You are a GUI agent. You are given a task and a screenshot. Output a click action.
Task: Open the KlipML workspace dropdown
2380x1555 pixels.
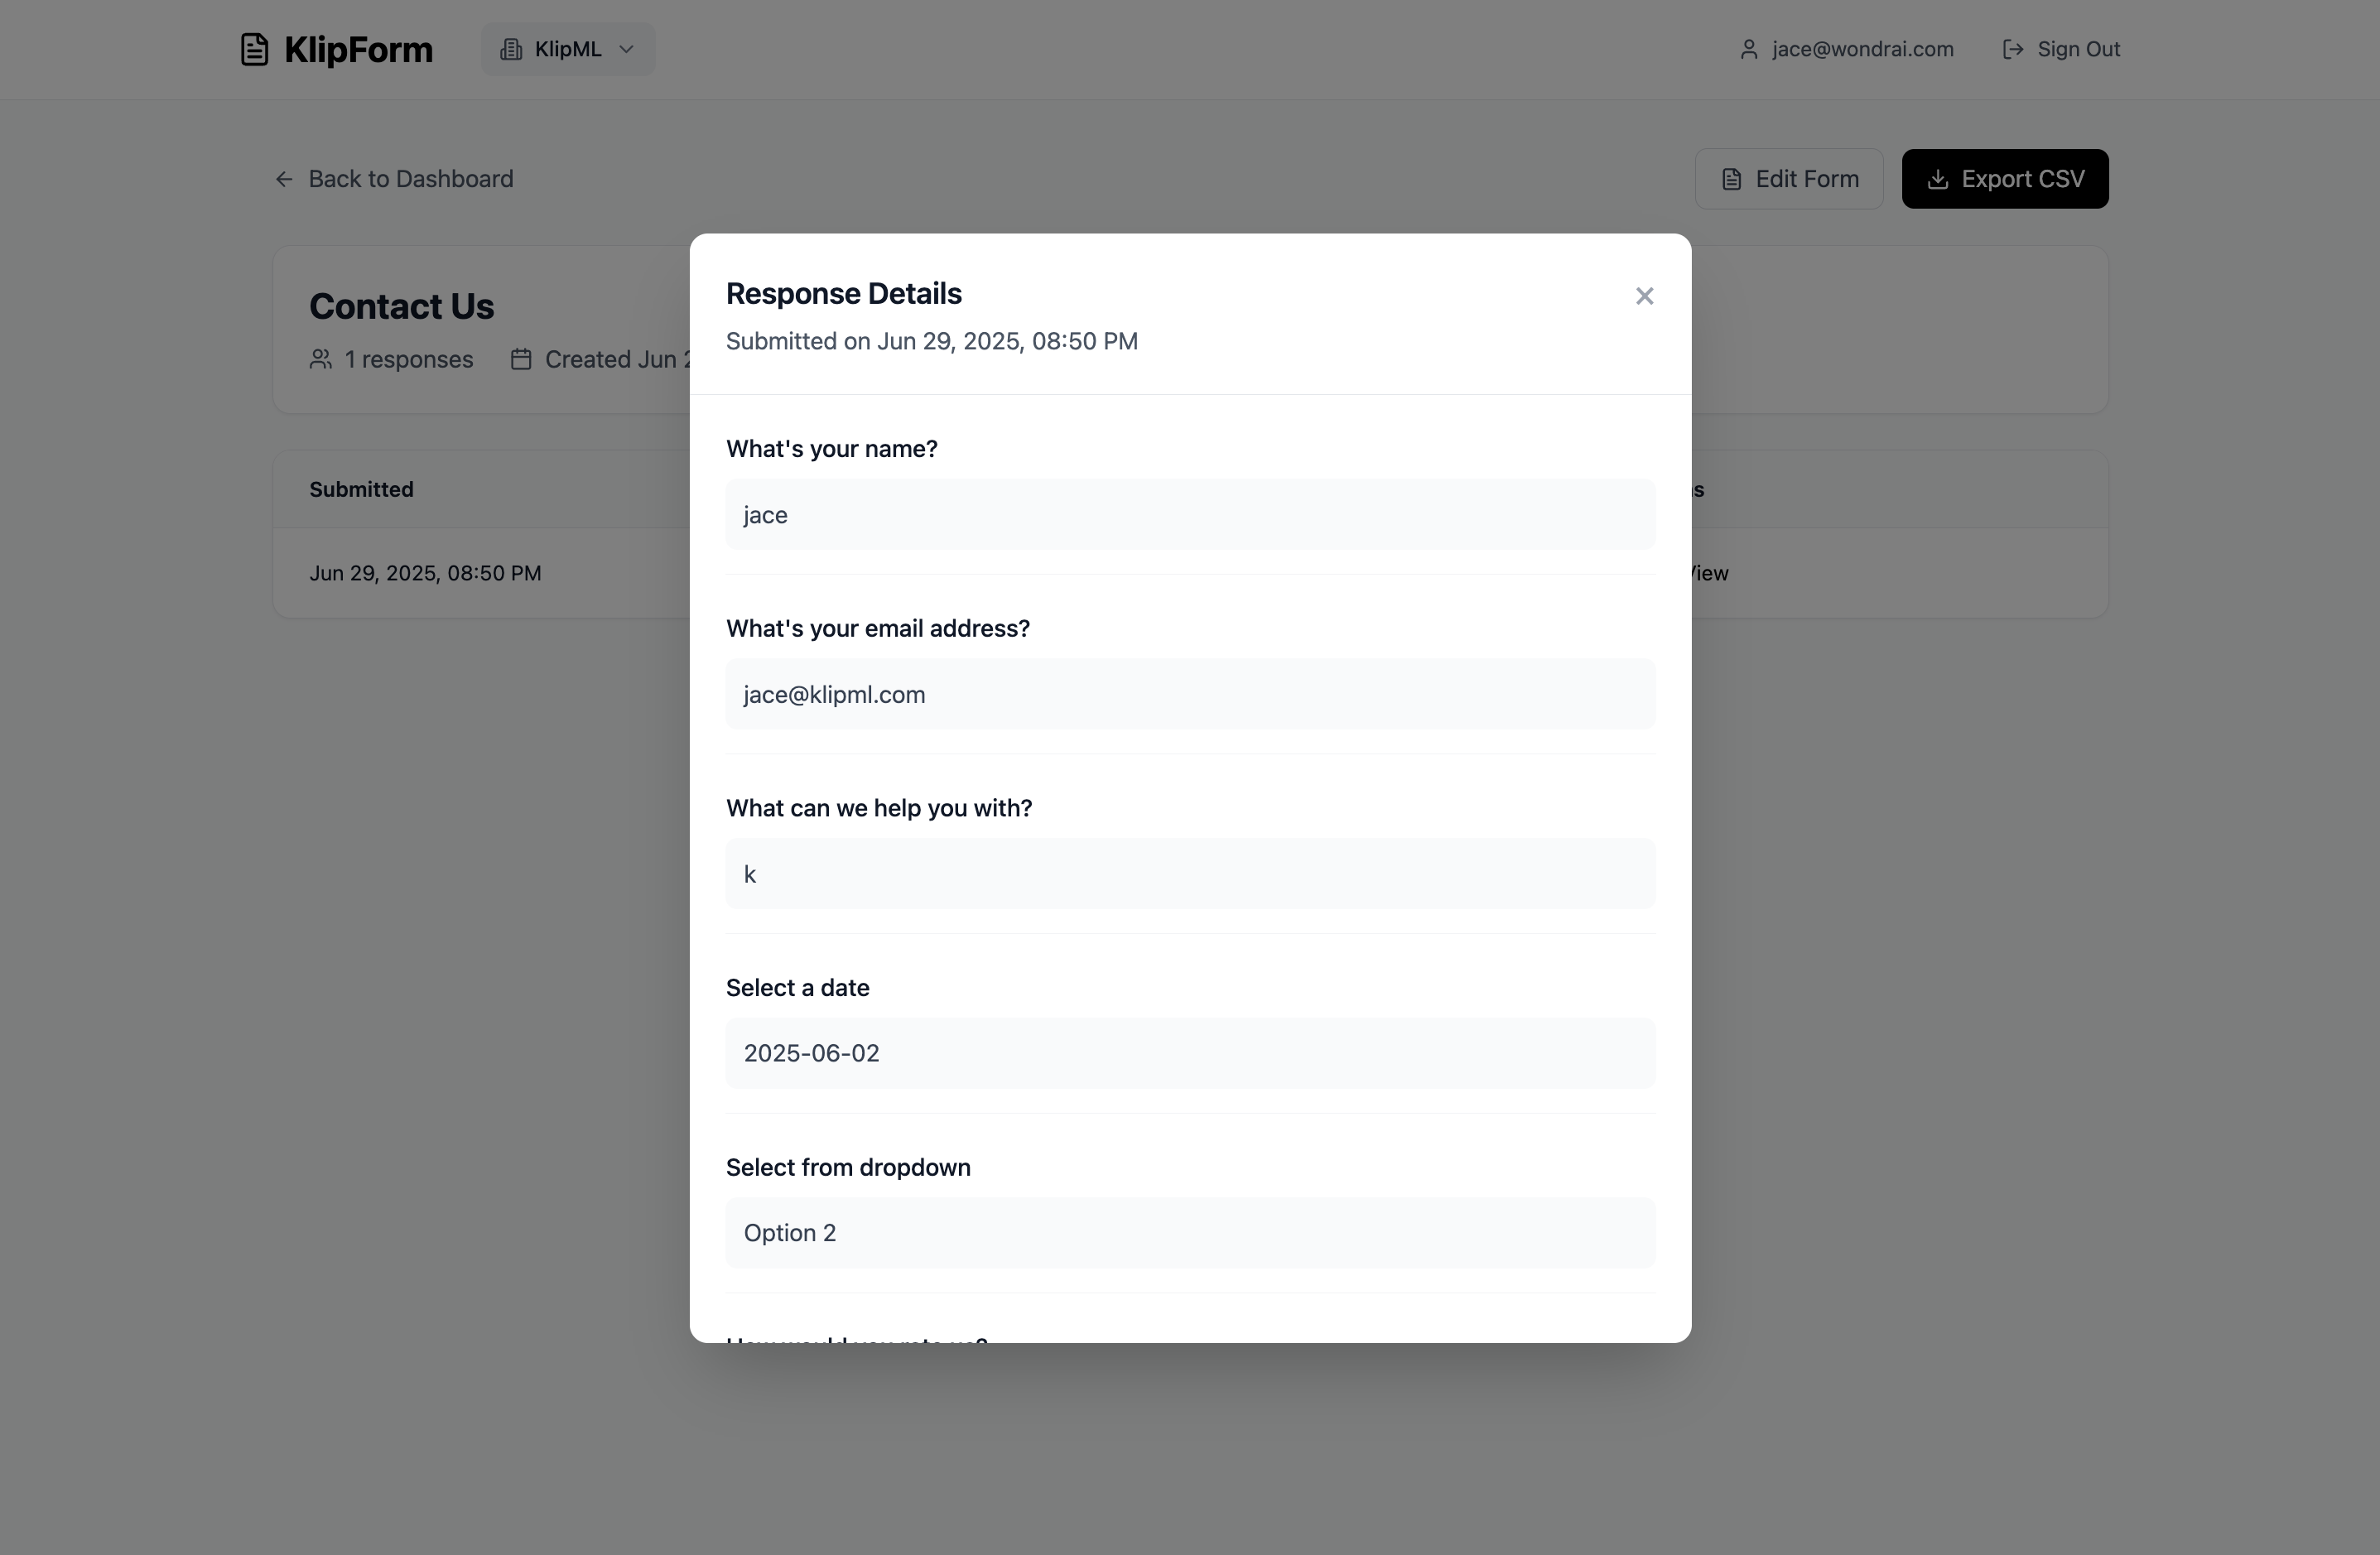click(x=567, y=49)
